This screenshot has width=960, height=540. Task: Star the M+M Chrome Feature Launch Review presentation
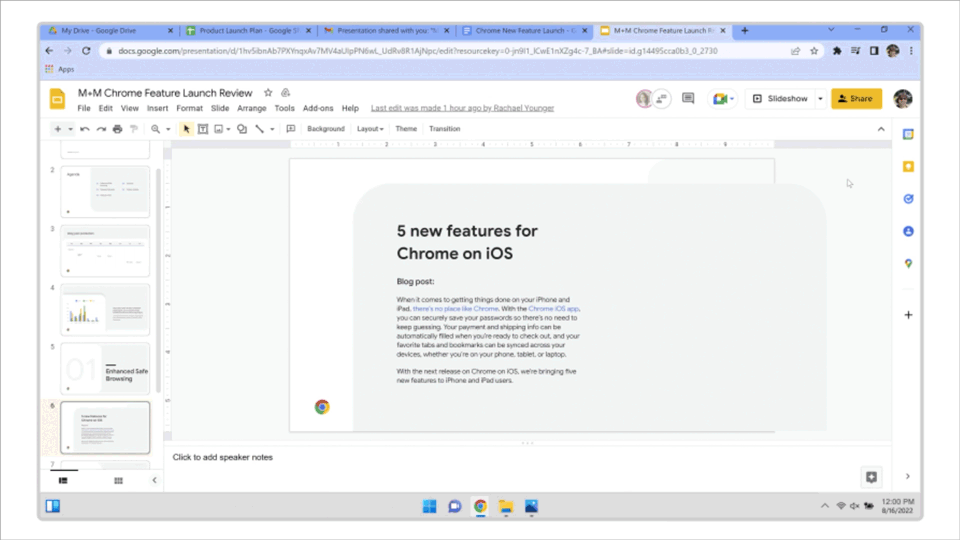[268, 93]
